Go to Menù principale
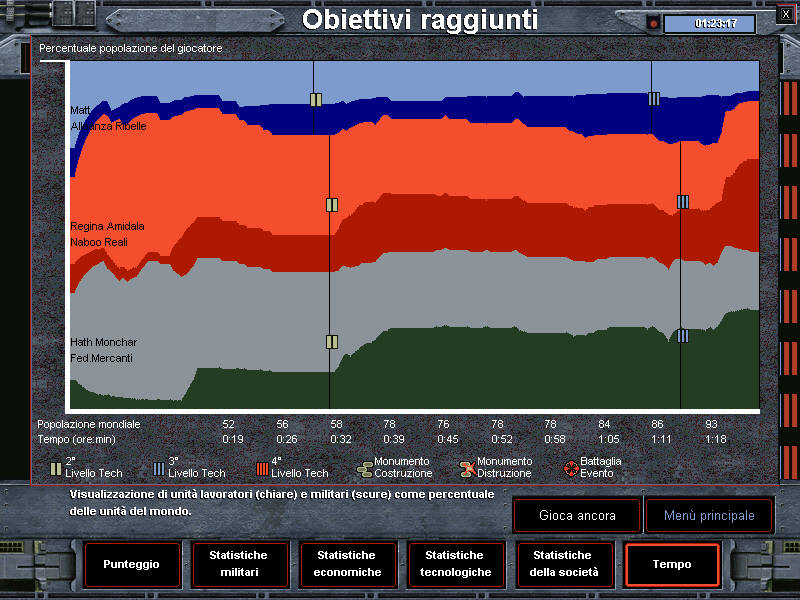Image resolution: width=800 pixels, height=600 pixels. (x=708, y=516)
